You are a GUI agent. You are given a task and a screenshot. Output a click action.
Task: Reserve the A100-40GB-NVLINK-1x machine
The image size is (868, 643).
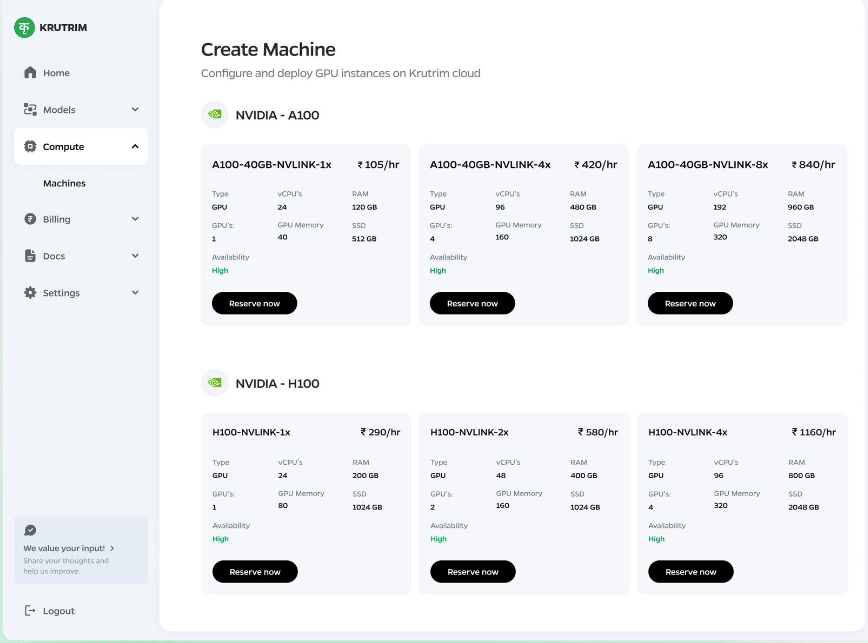click(x=254, y=303)
